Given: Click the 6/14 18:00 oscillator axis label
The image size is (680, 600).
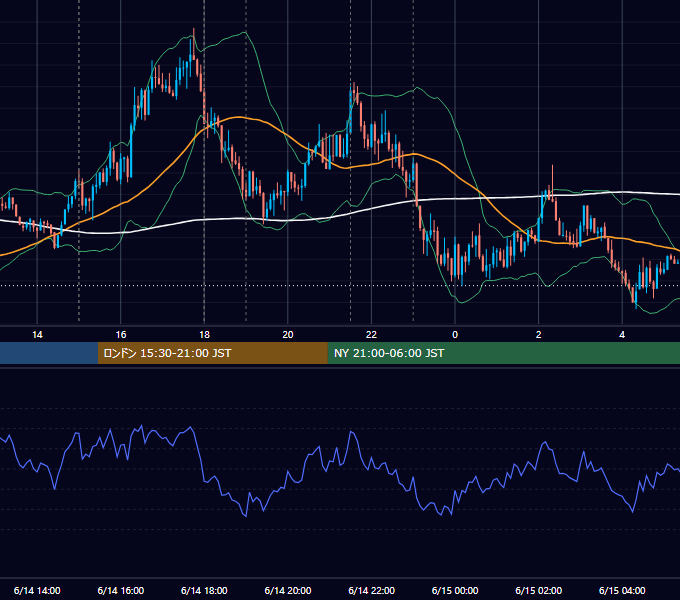Looking at the screenshot, I should coord(204,590).
